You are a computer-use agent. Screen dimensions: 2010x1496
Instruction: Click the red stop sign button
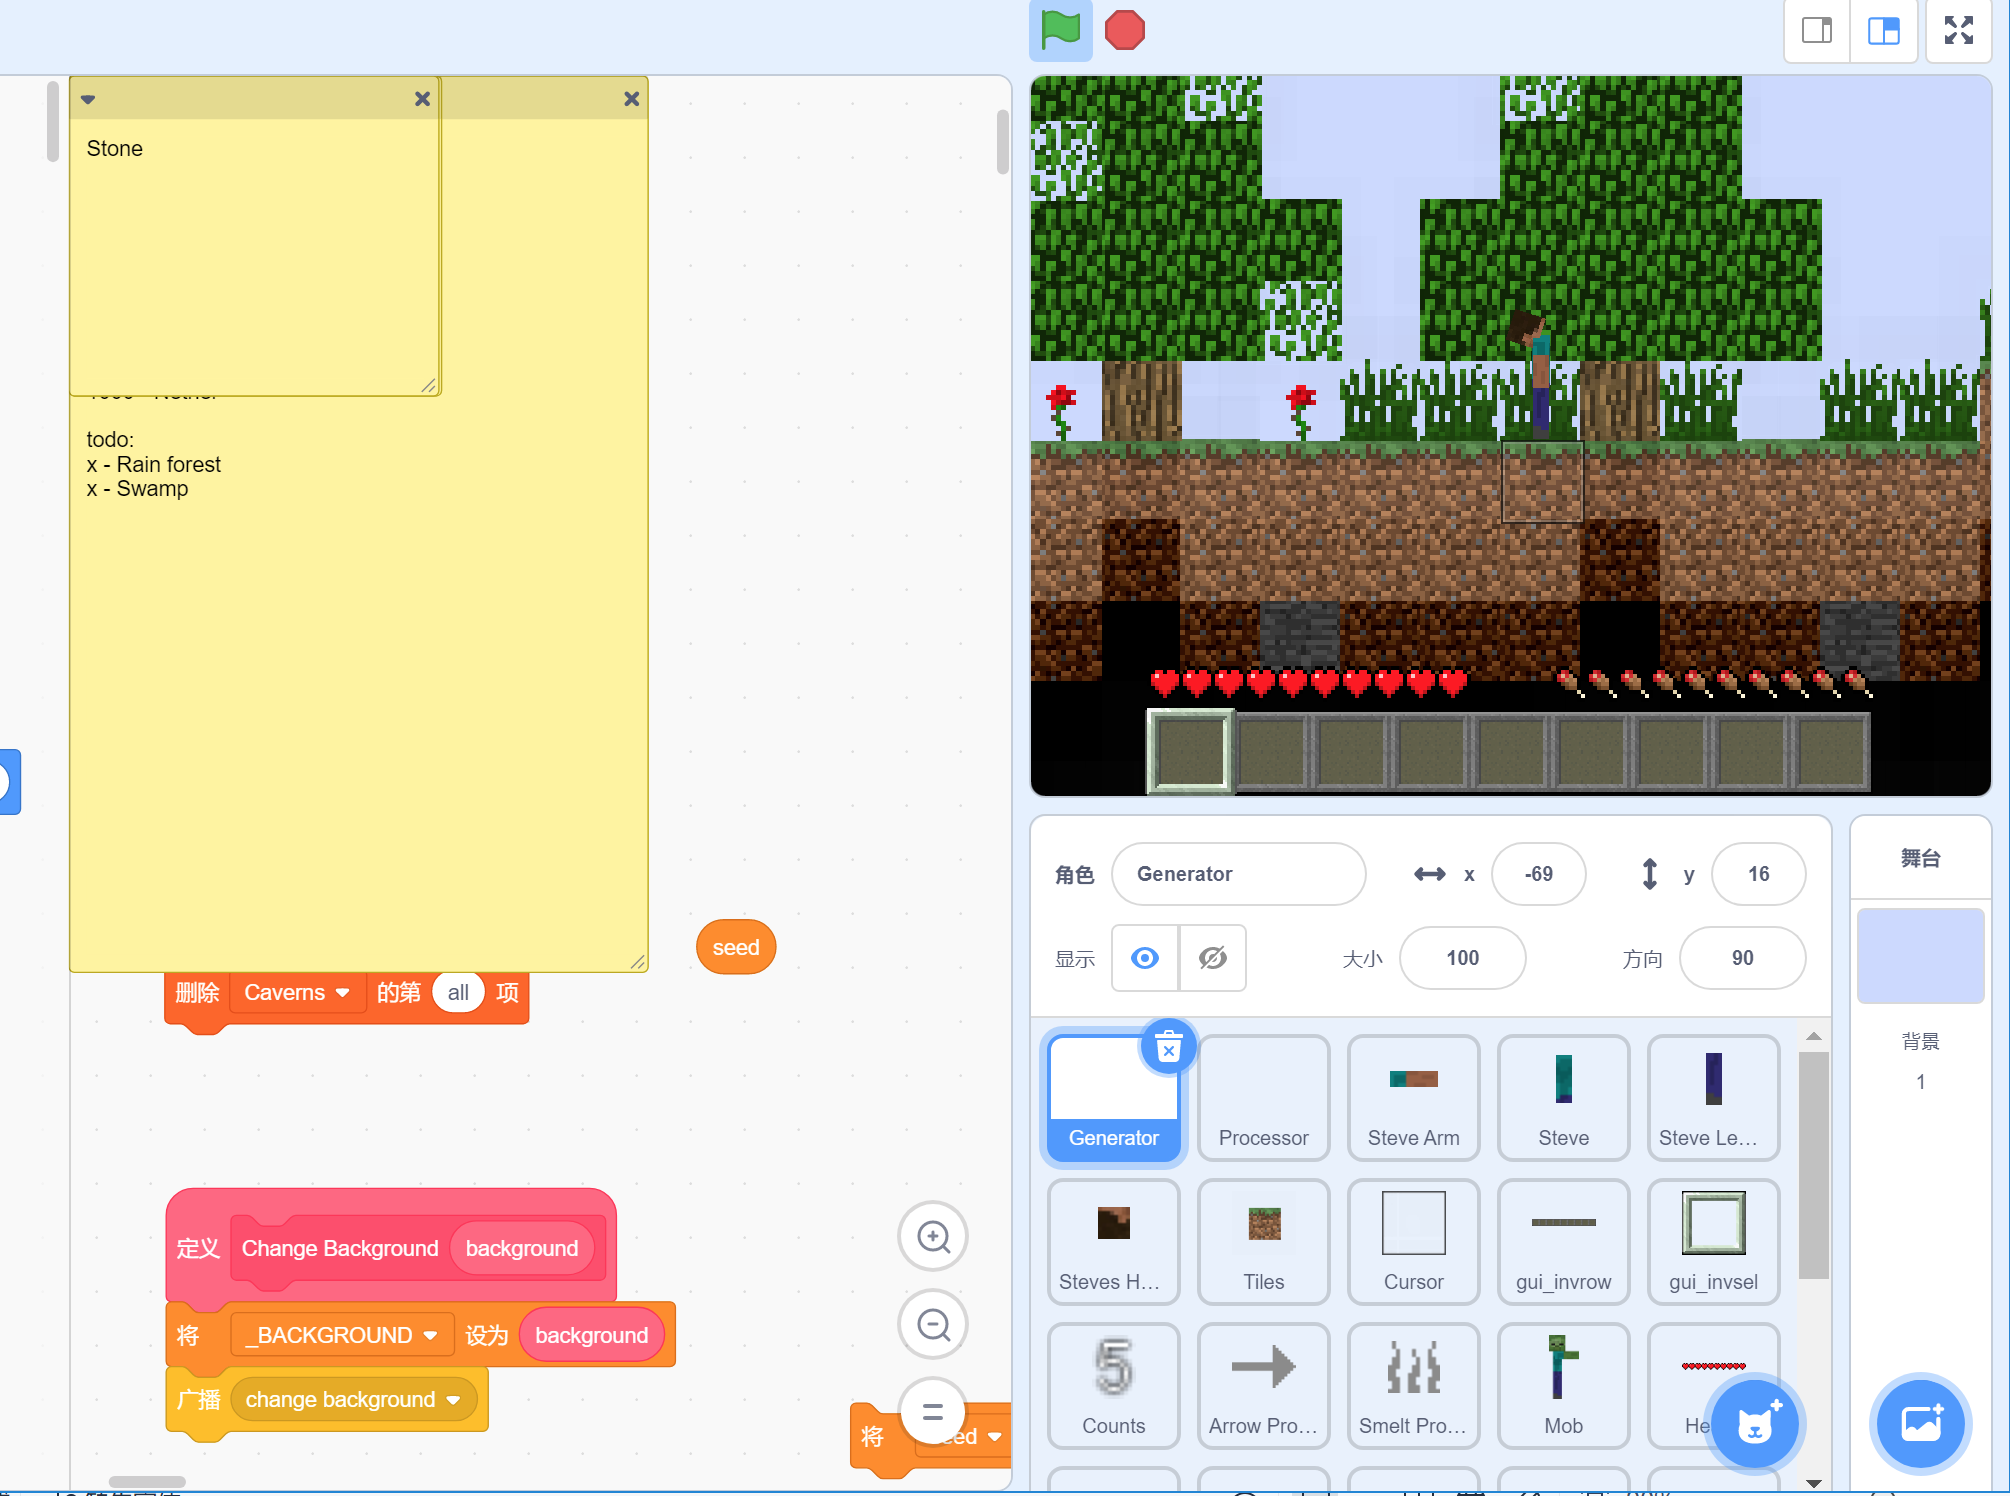click(x=1125, y=30)
